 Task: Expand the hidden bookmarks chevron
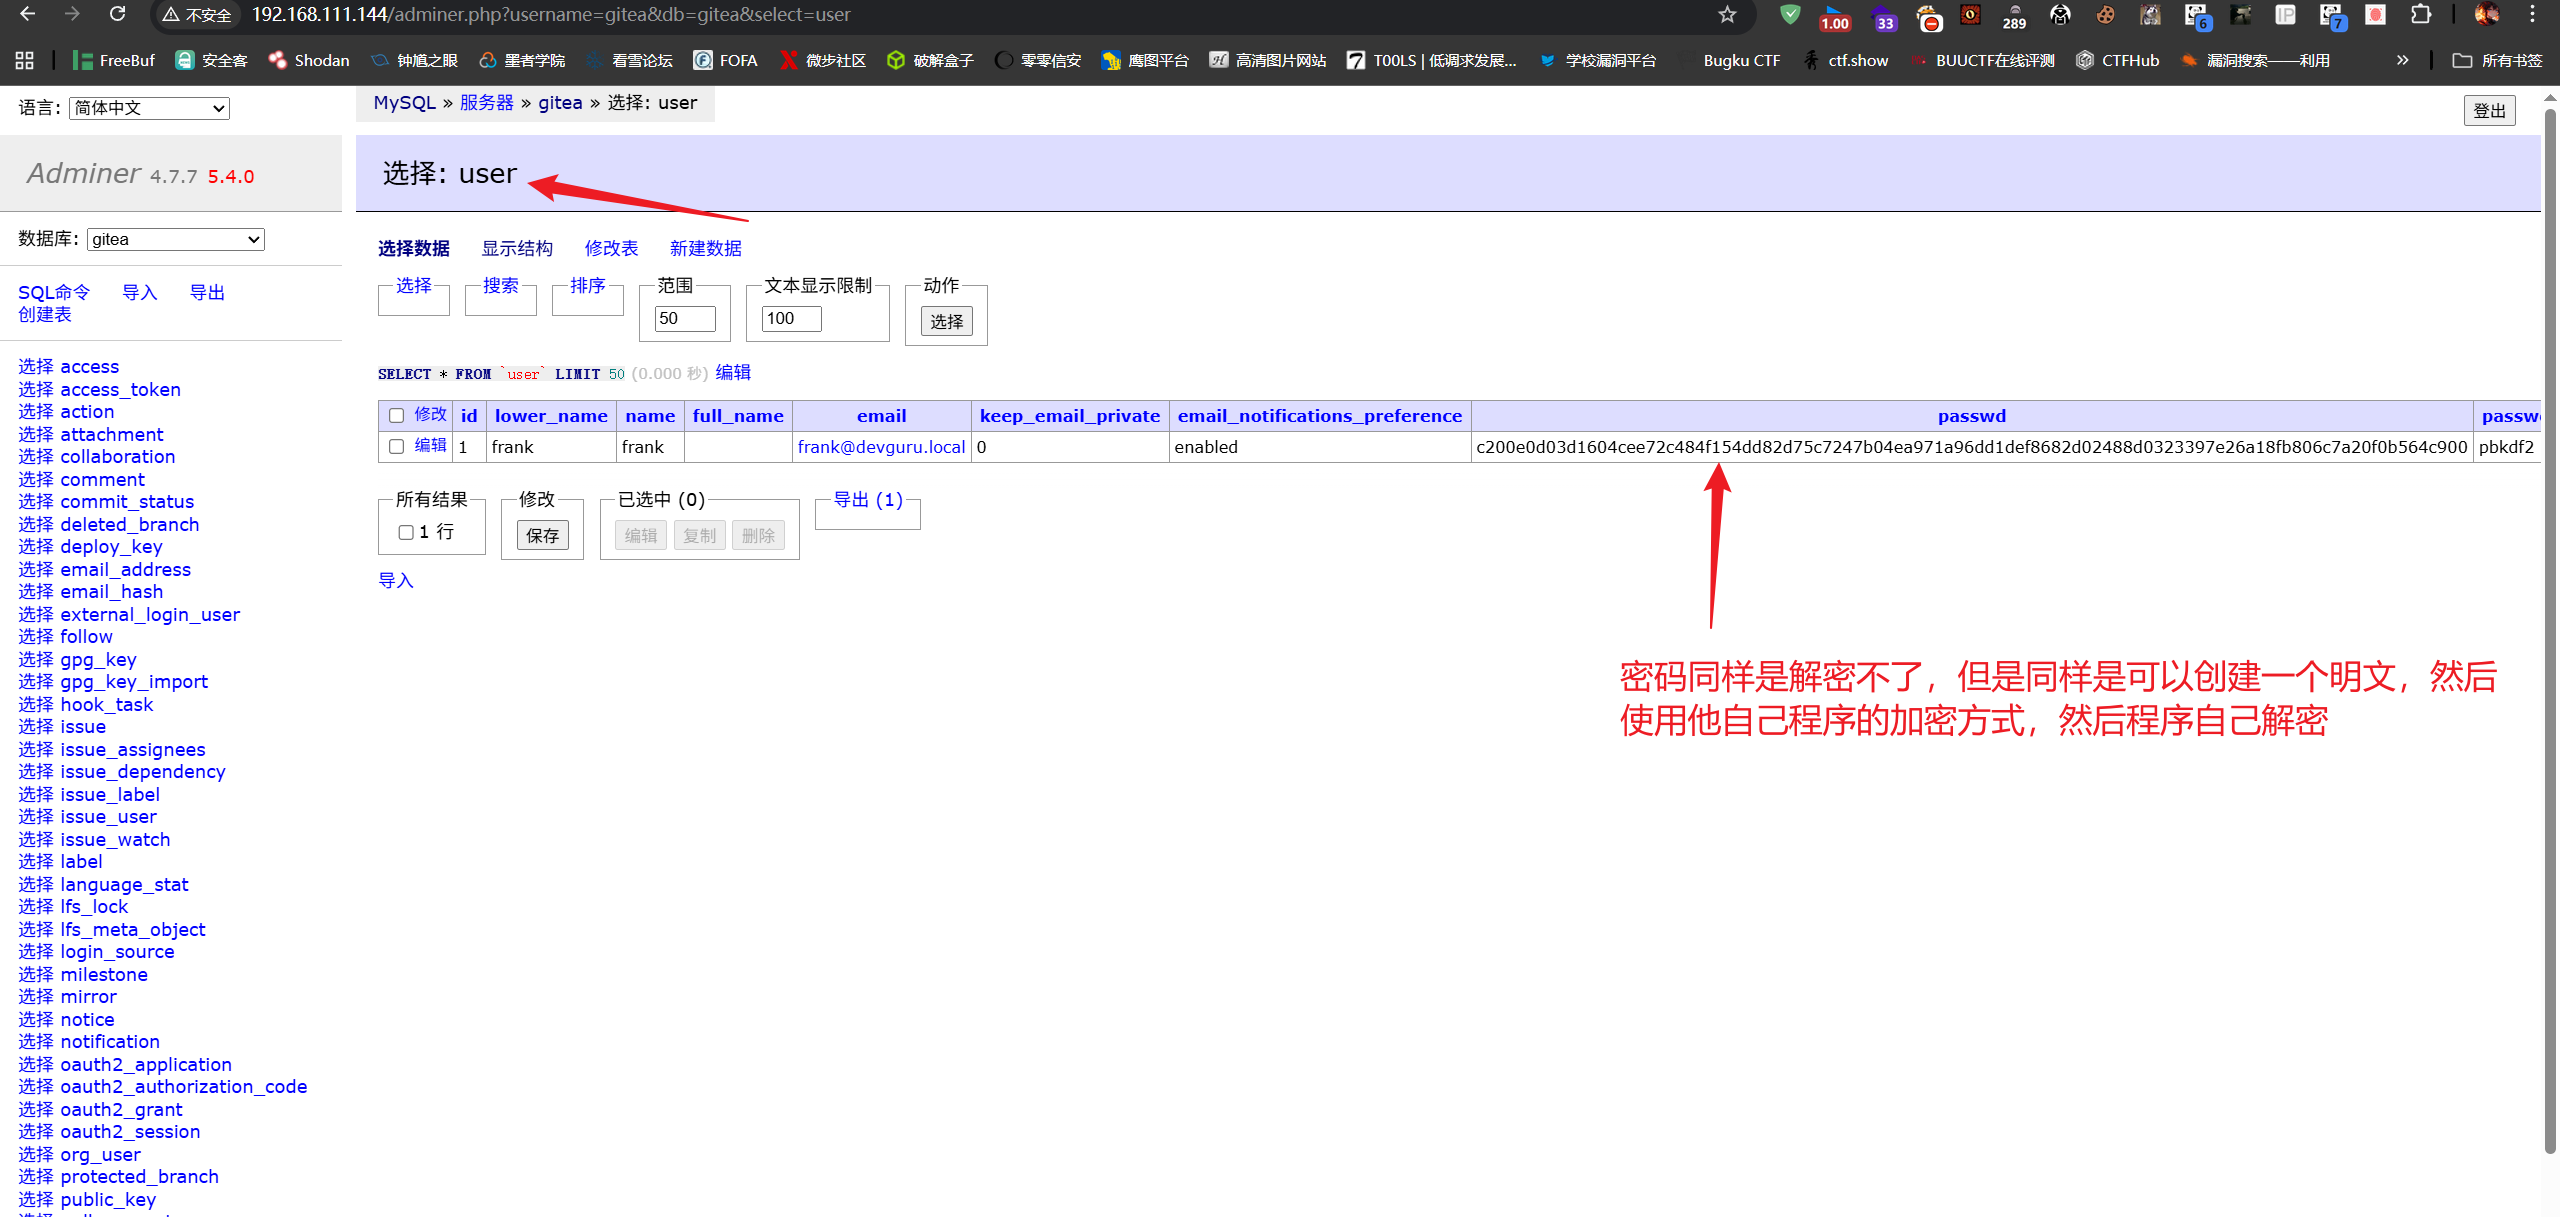pos(2402,60)
